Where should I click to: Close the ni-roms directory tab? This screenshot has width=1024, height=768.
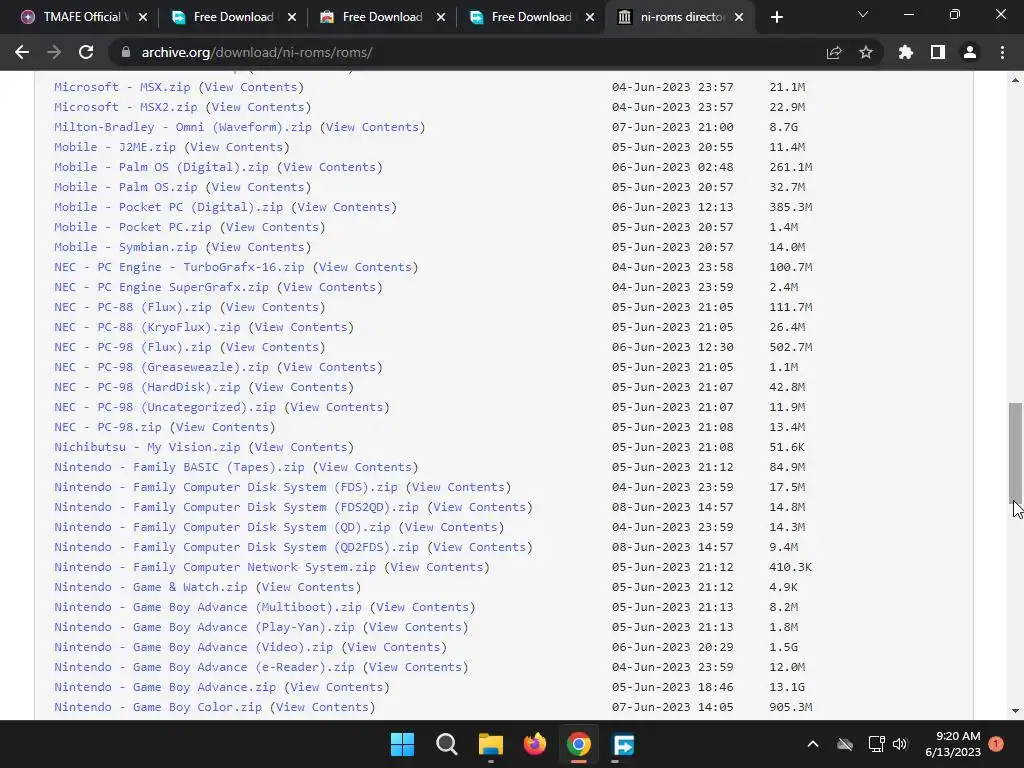(x=739, y=17)
